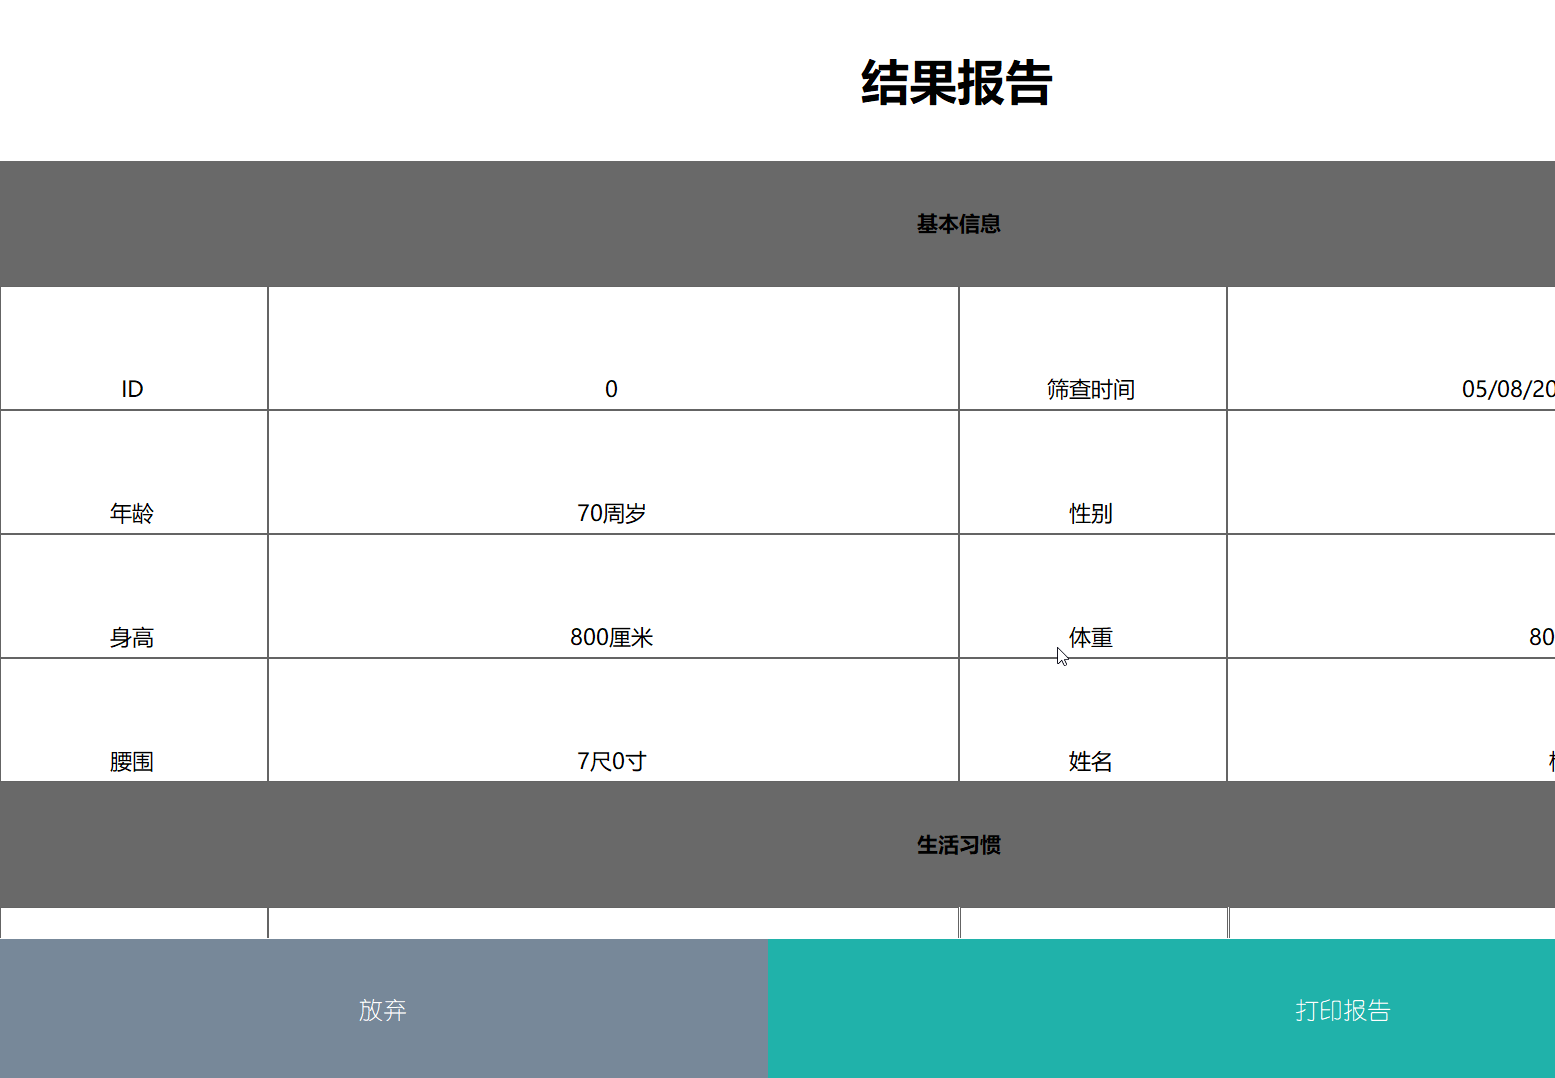Click the 腰围 label cell
The height and width of the screenshot is (1078, 1555).
pyautogui.click(x=134, y=720)
